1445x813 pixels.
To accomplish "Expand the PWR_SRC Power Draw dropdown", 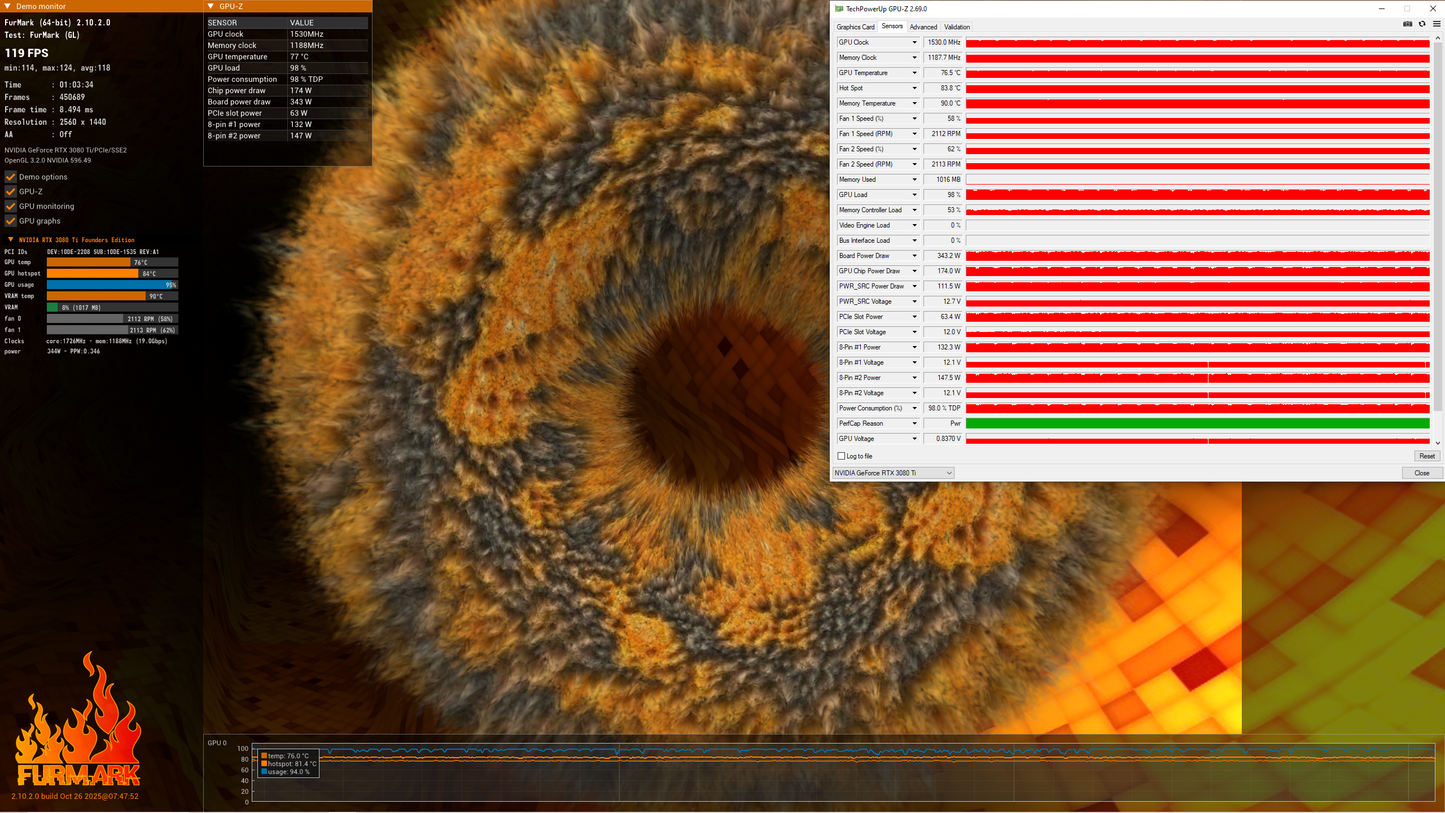I will click(x=914, y=286).
